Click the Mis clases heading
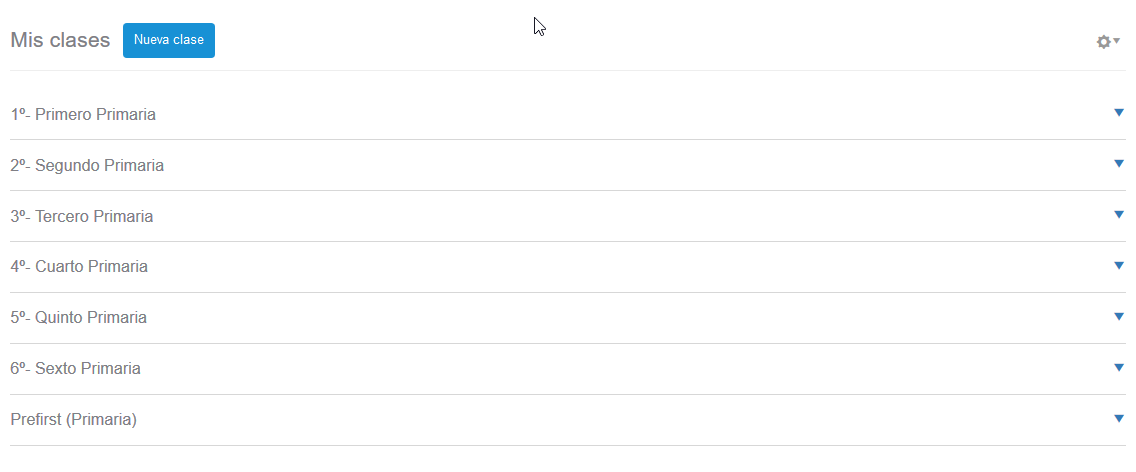 point(60,41)
